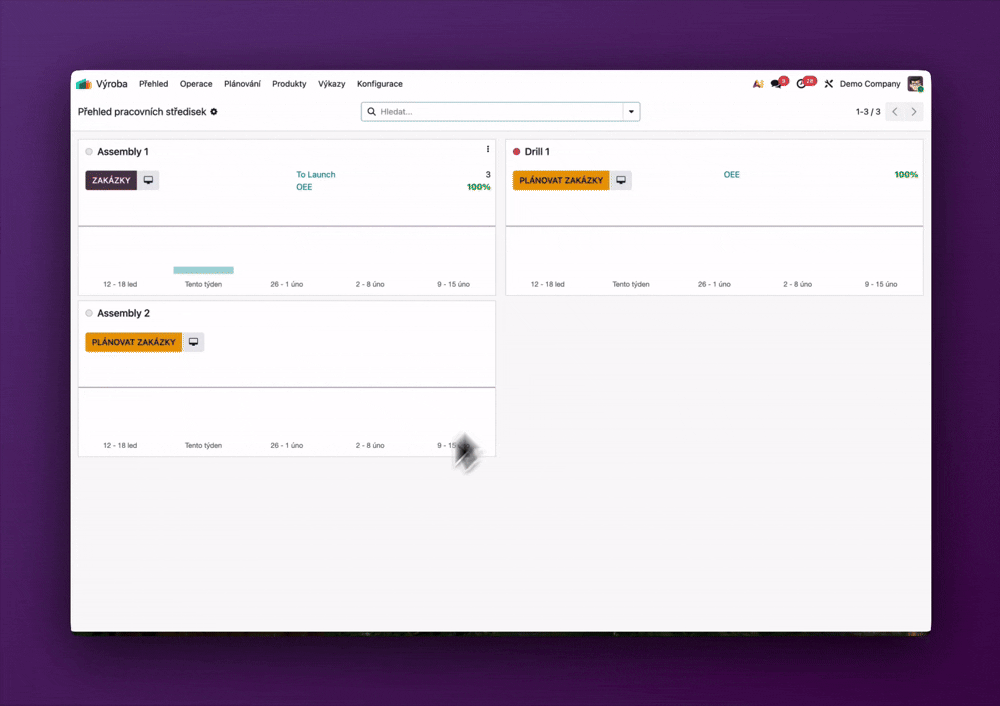The image size is (1000, 706).
Task: Click the wrench debug tools icon
Action: (x=828, y=84)
